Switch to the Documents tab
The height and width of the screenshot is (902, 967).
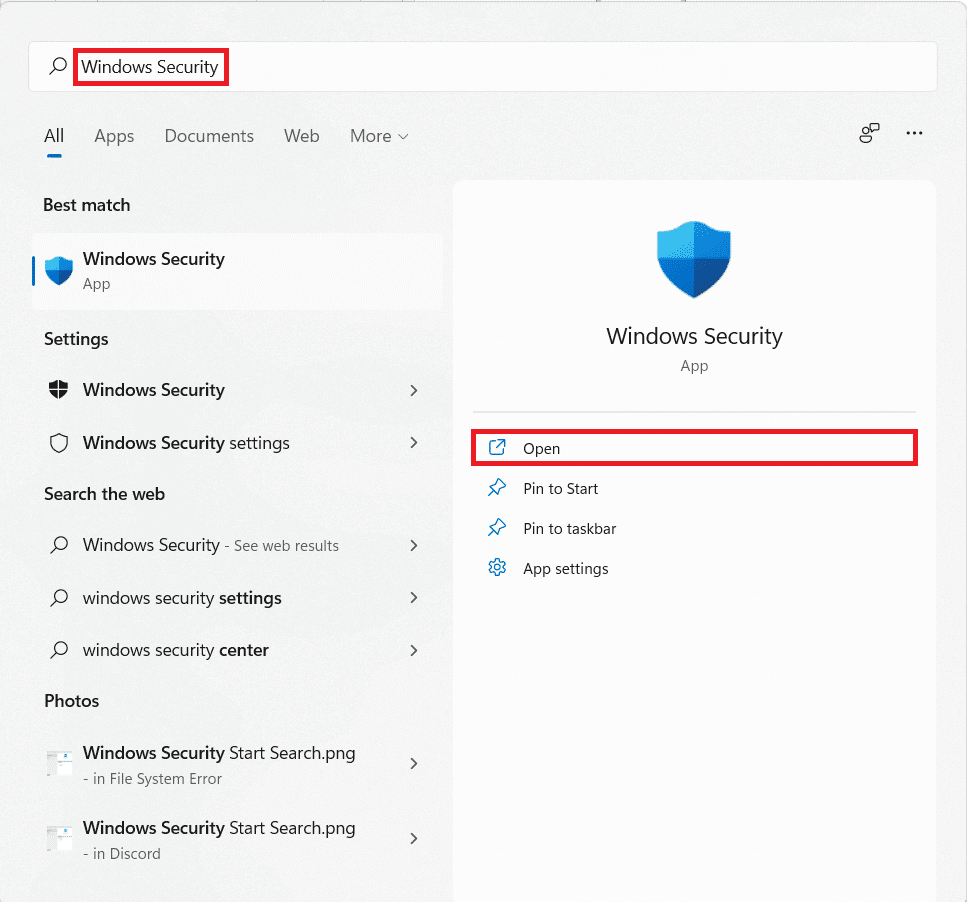[208, 136]
